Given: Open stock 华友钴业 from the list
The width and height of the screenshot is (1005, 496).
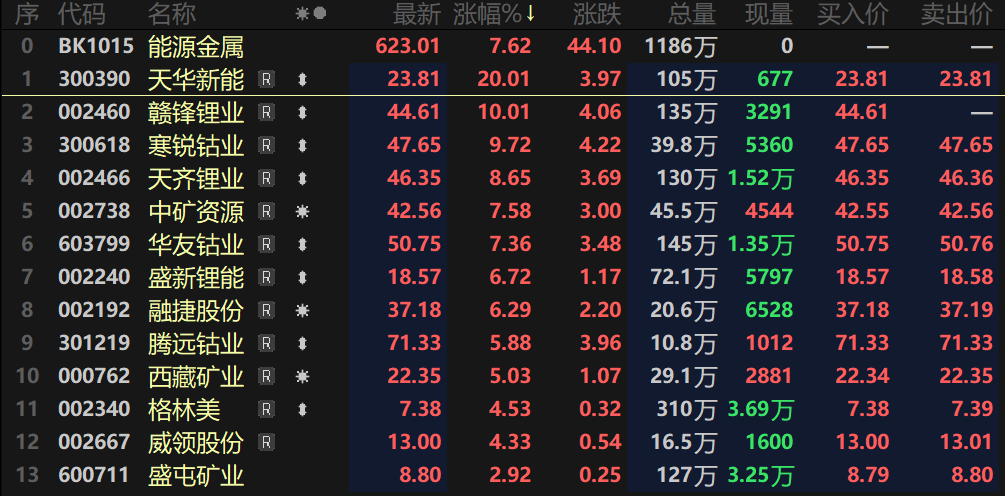Looking at the screenshot, I should coord(195,245).
